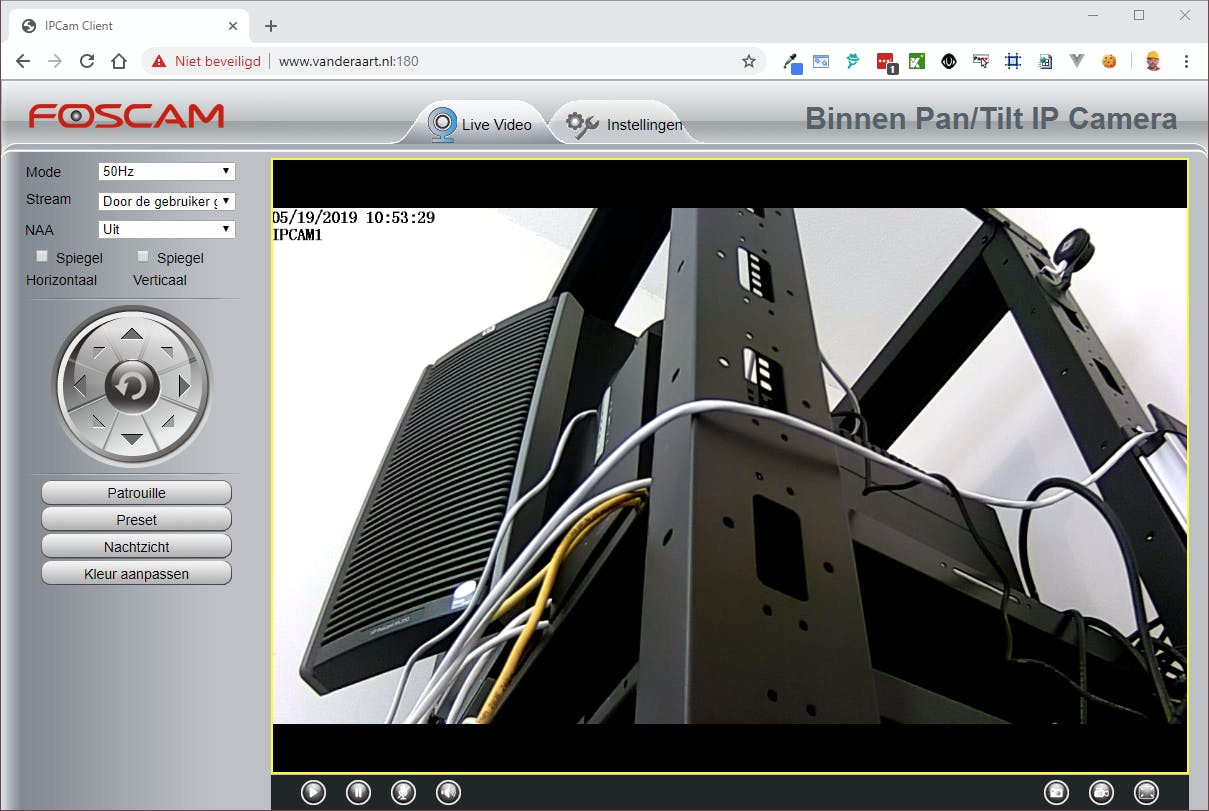Image resolution: width=1209 pixels, height=811 pixels.
Task: Enable Spiegel Horizontaal checkbox
Action: coord(42,257)
